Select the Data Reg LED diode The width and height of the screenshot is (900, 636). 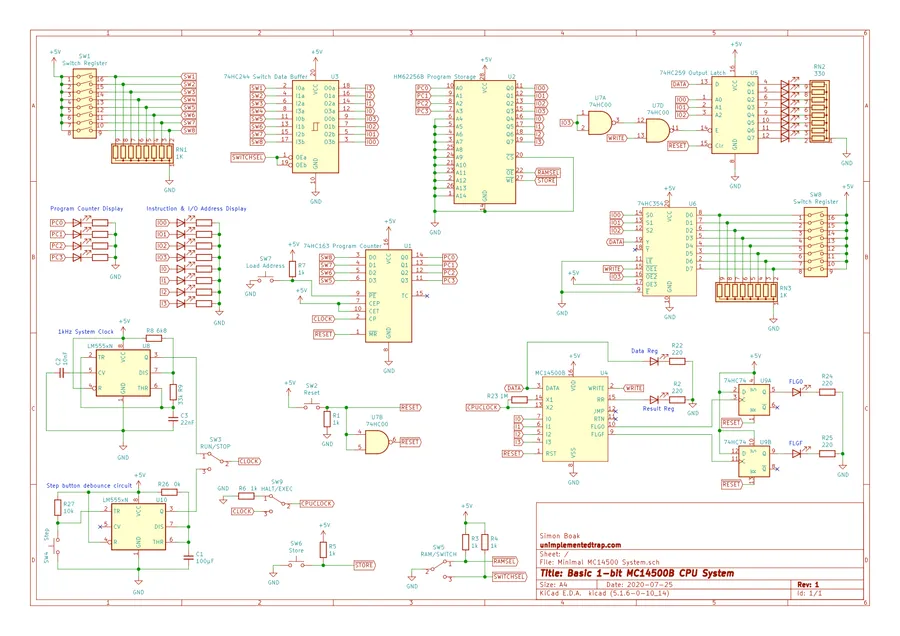(x=654, y=361)
